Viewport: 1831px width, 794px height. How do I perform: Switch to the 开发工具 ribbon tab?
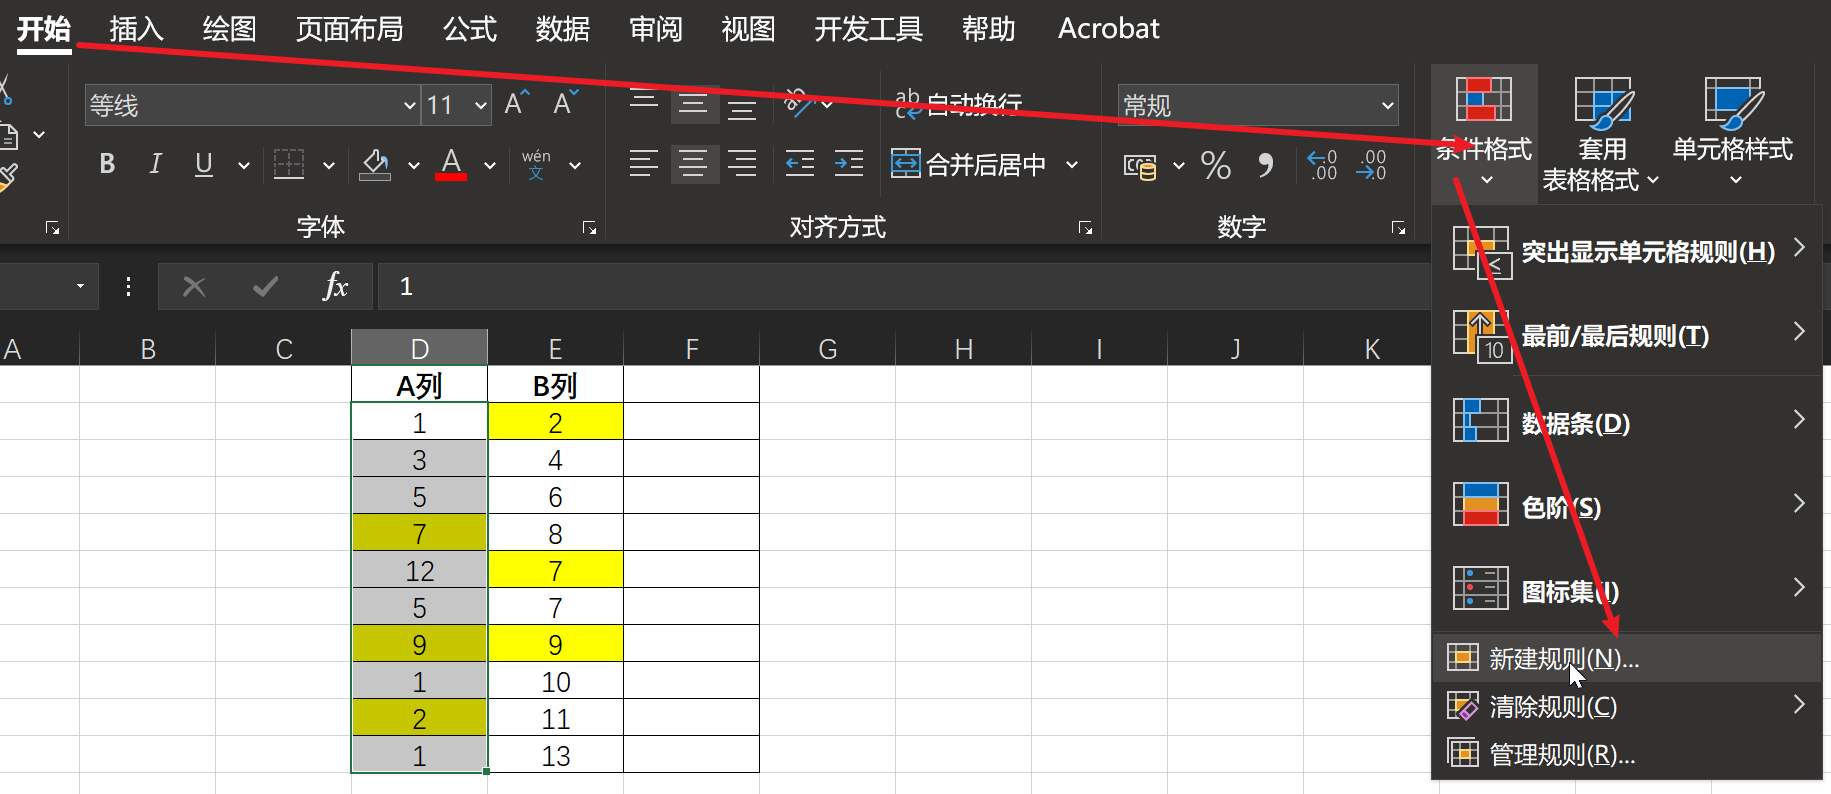tap(868, 29)
